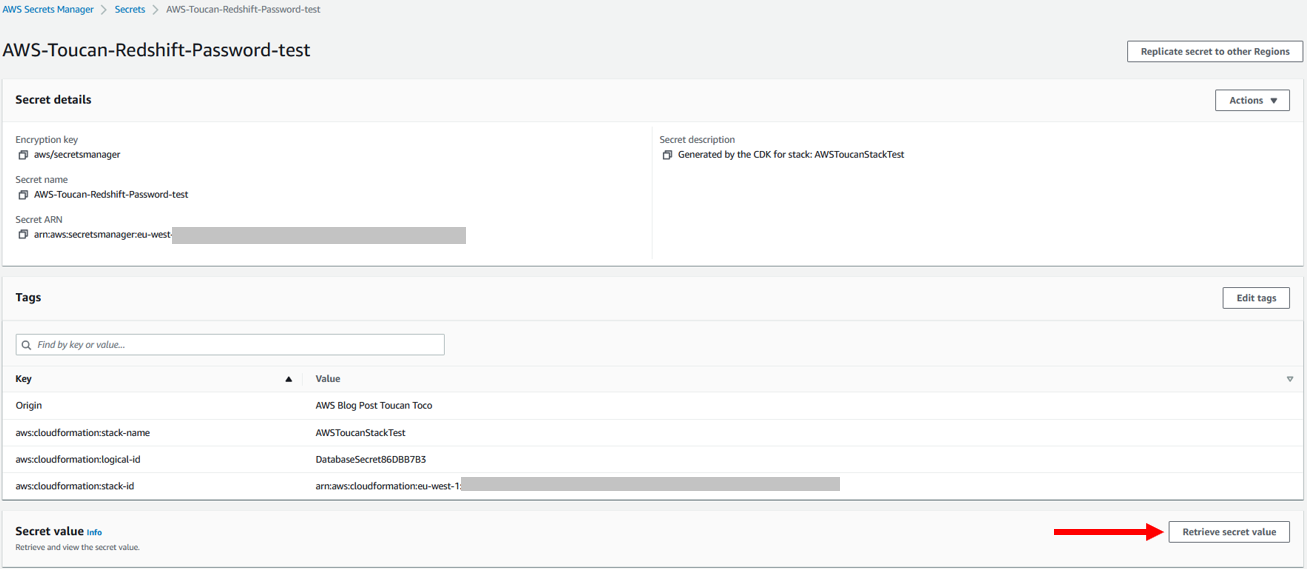
Task: Select 'AWSToucanStackTest' tag value
Action: 360,433
